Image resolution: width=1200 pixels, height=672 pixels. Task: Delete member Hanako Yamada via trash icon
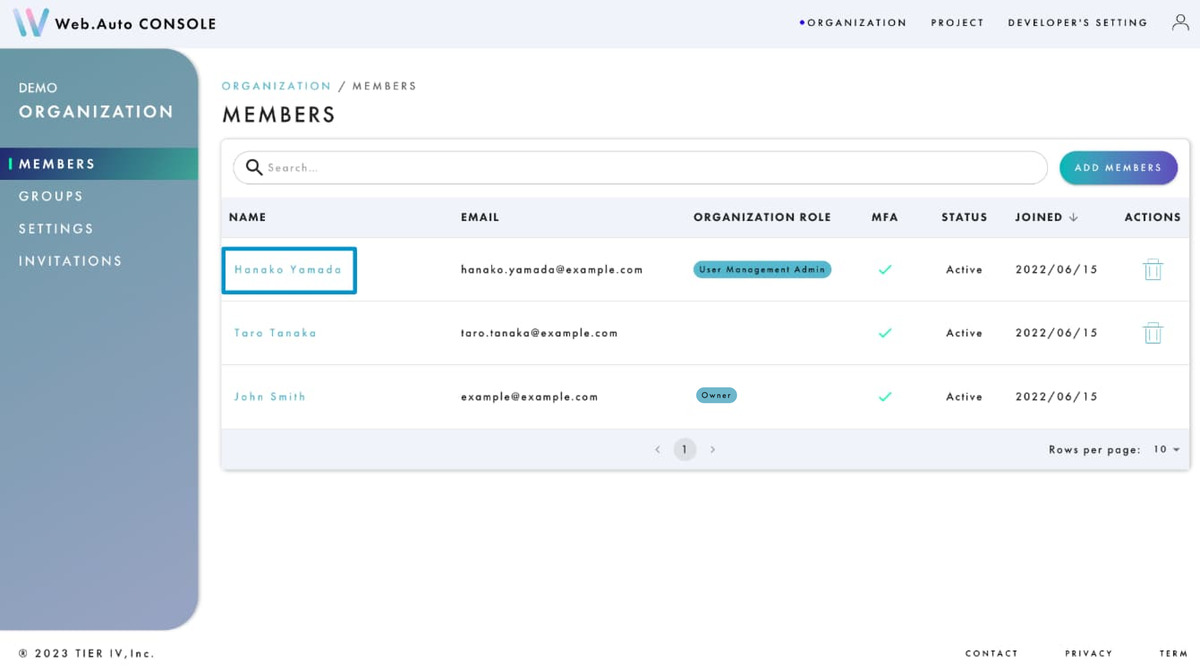point(1153,269)
